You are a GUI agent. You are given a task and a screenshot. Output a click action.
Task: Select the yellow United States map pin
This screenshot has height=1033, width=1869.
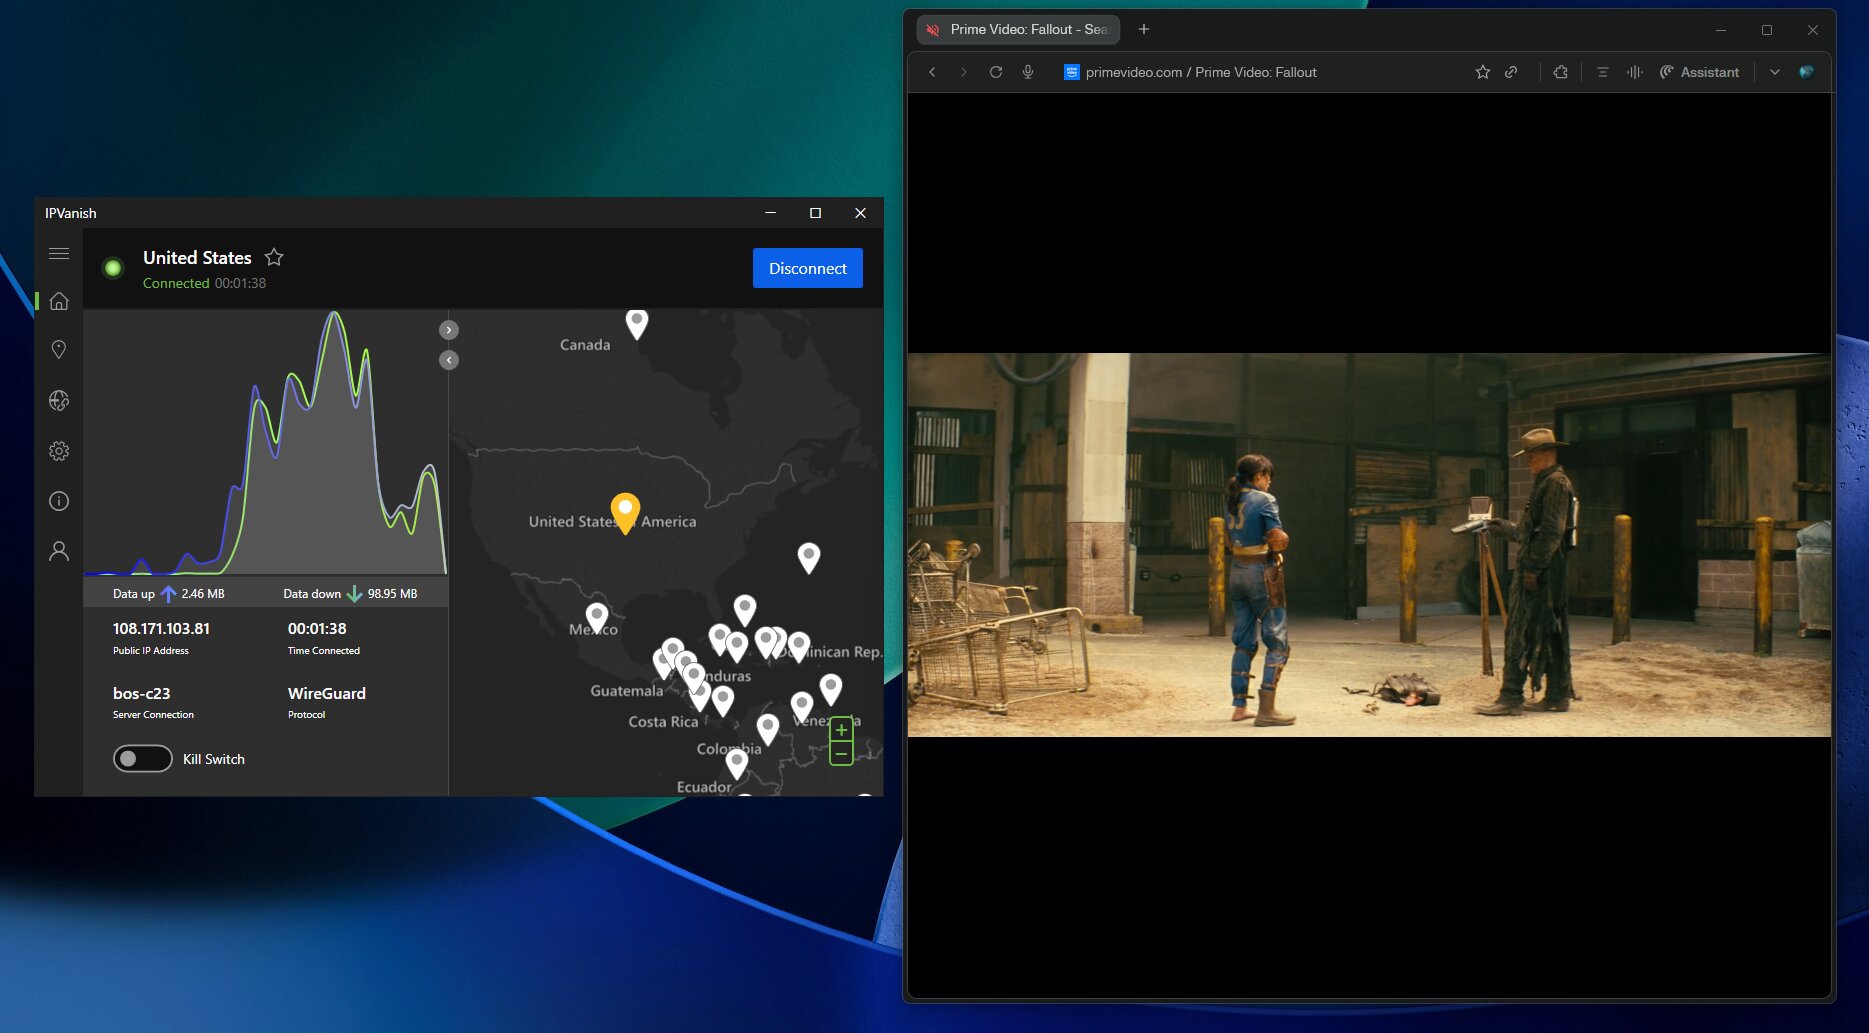coord(625,513)
